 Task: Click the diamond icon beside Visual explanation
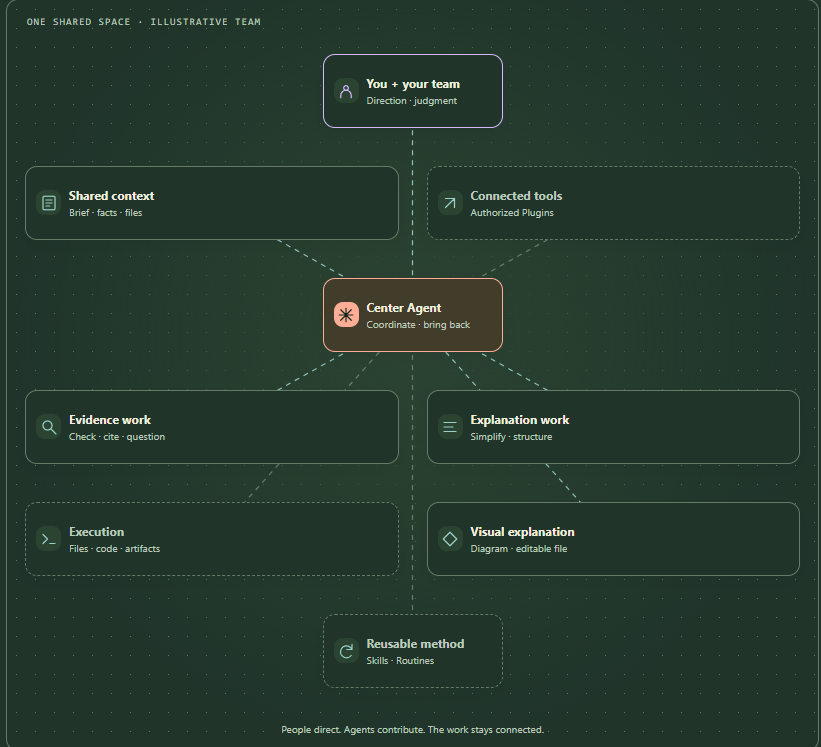click(x=450, y=539)
